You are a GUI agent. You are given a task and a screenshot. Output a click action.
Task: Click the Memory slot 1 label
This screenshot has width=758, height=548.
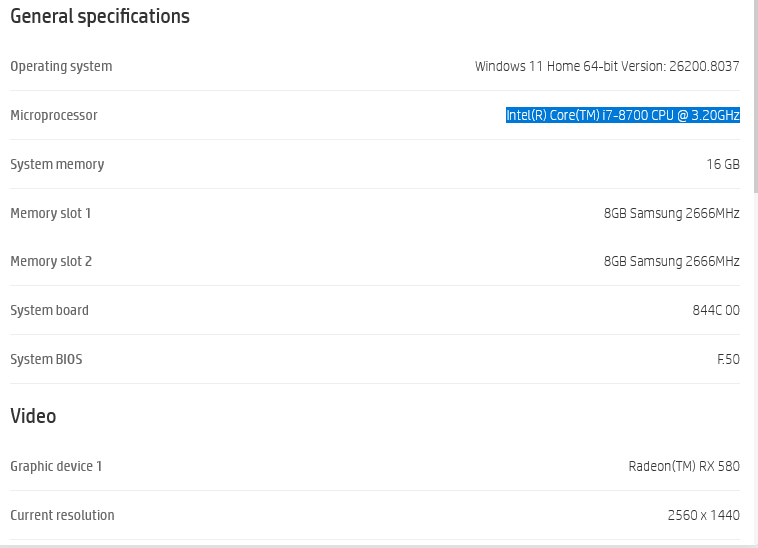[x=51, y=213]
